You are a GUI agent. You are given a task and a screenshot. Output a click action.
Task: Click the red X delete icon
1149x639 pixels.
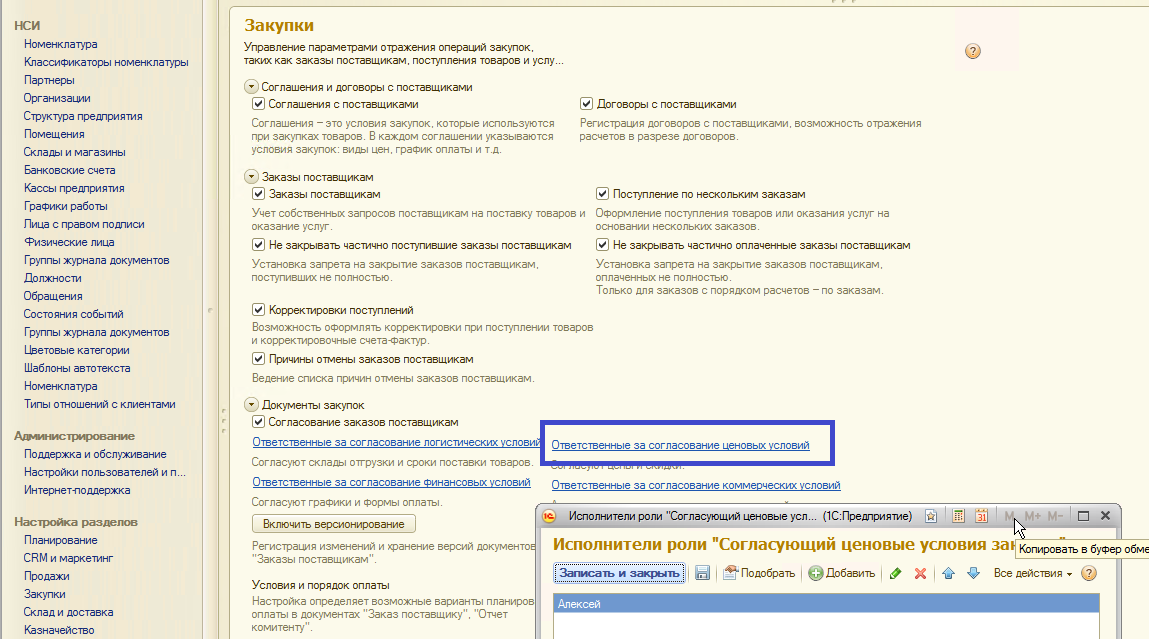(x=920, y=573)
